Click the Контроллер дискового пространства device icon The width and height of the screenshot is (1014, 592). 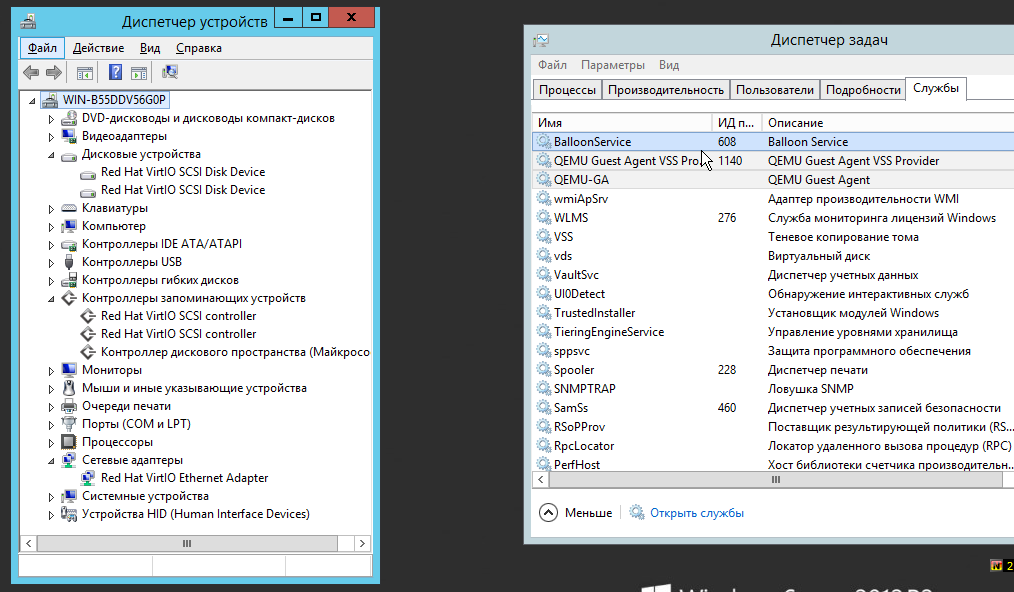coord(88,352)
